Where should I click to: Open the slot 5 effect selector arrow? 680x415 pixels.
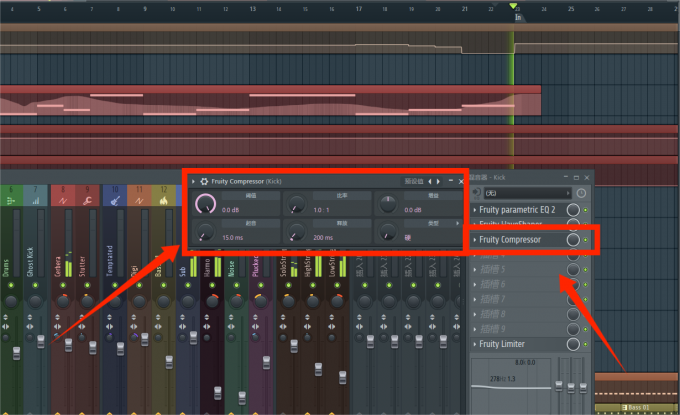[475, 270]
